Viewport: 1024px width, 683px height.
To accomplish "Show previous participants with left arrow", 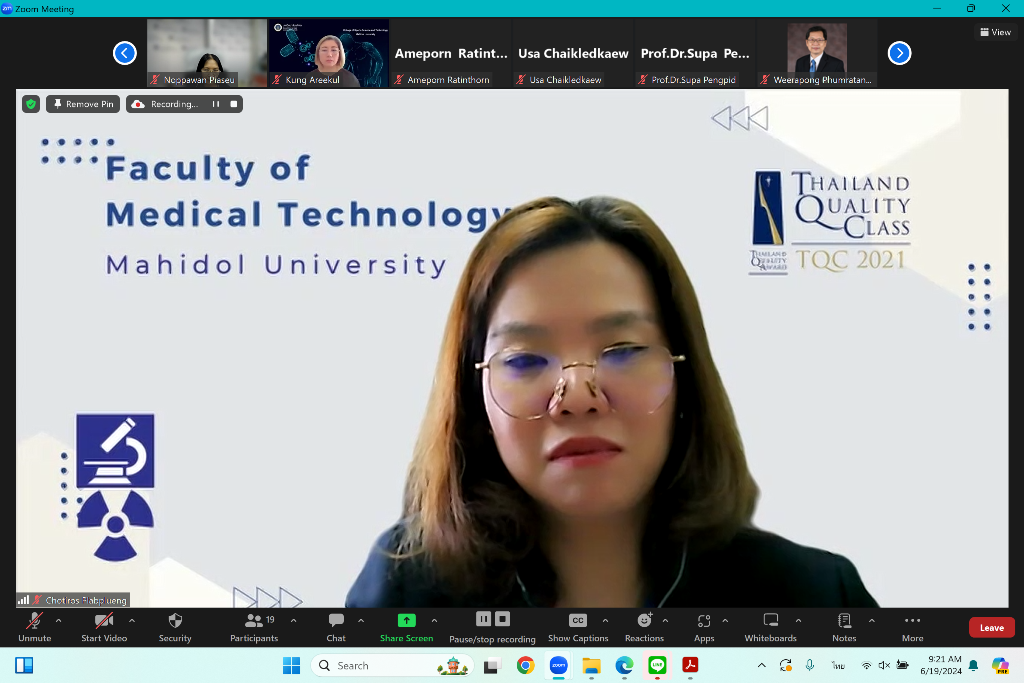I will [x=125, y=53].
